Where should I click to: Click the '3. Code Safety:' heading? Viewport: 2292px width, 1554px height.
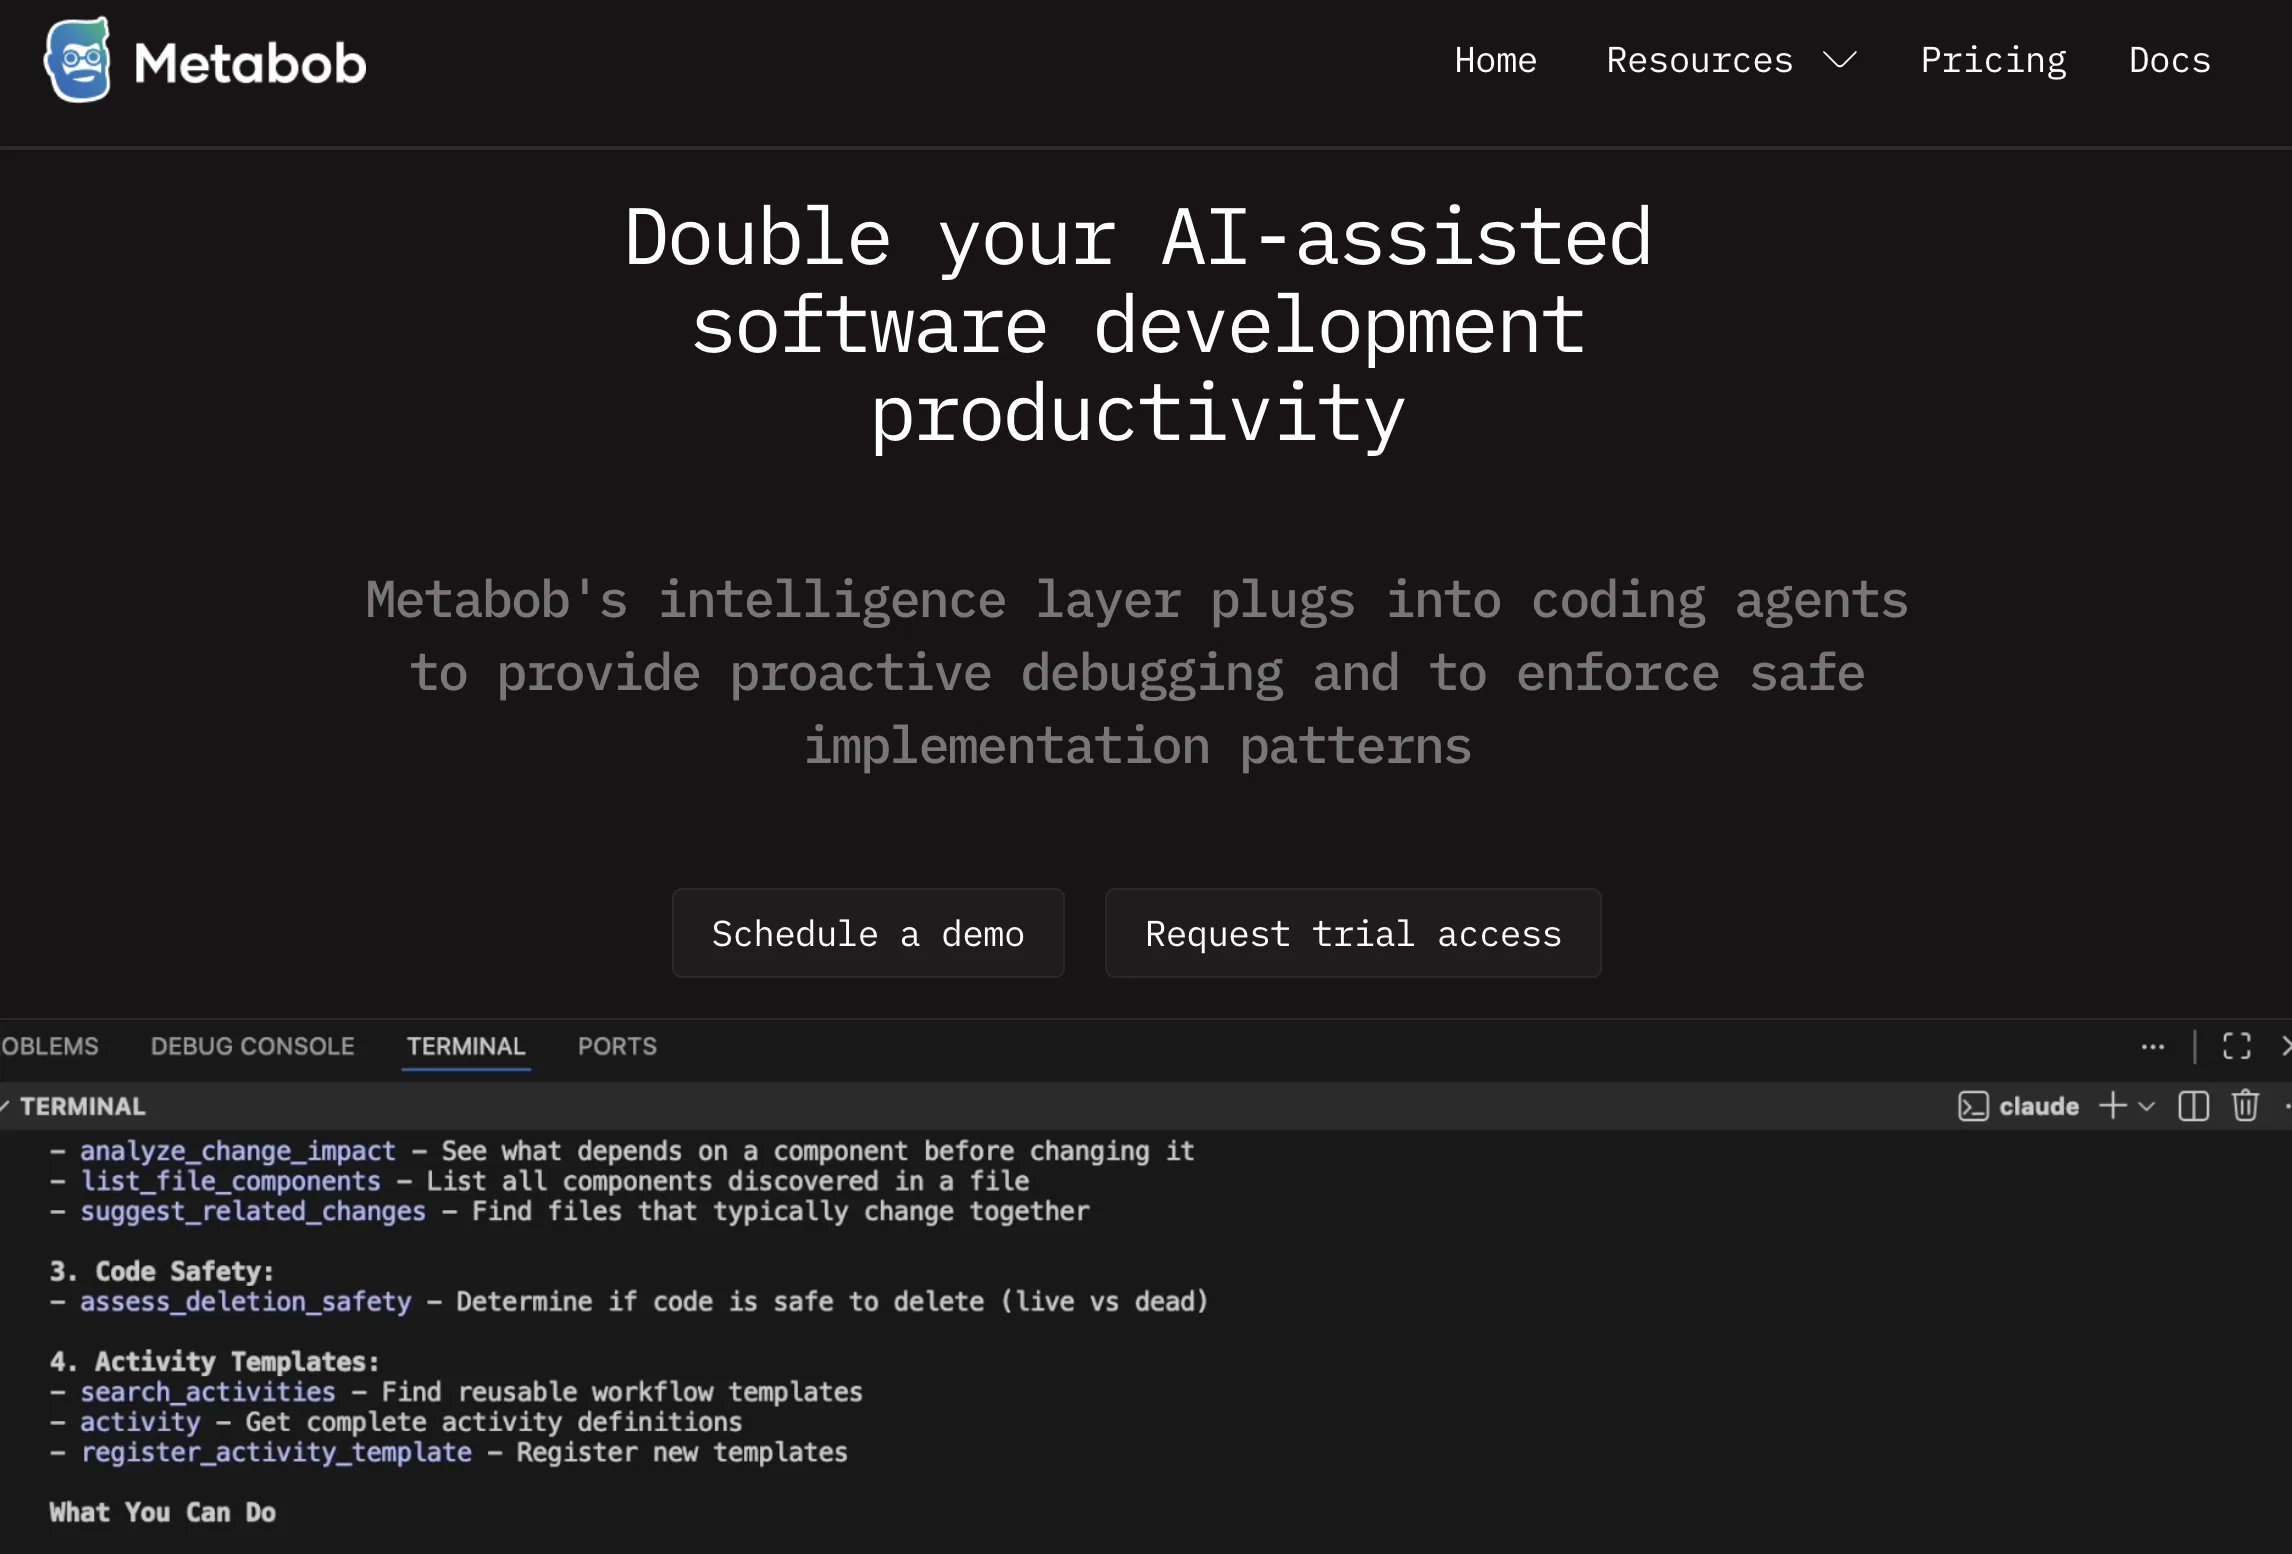point(161,1271)
